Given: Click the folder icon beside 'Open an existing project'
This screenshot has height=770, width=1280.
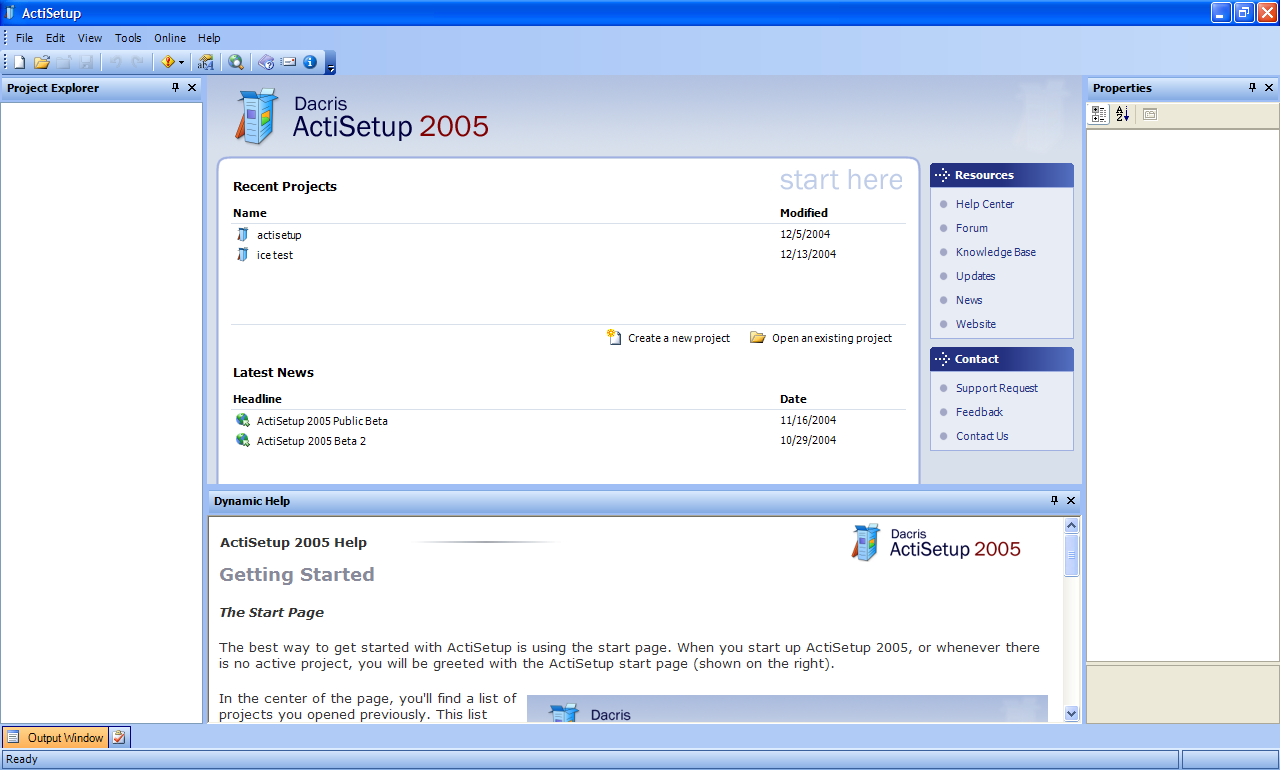Looking at the screenshot, I should tap(758, 337).
